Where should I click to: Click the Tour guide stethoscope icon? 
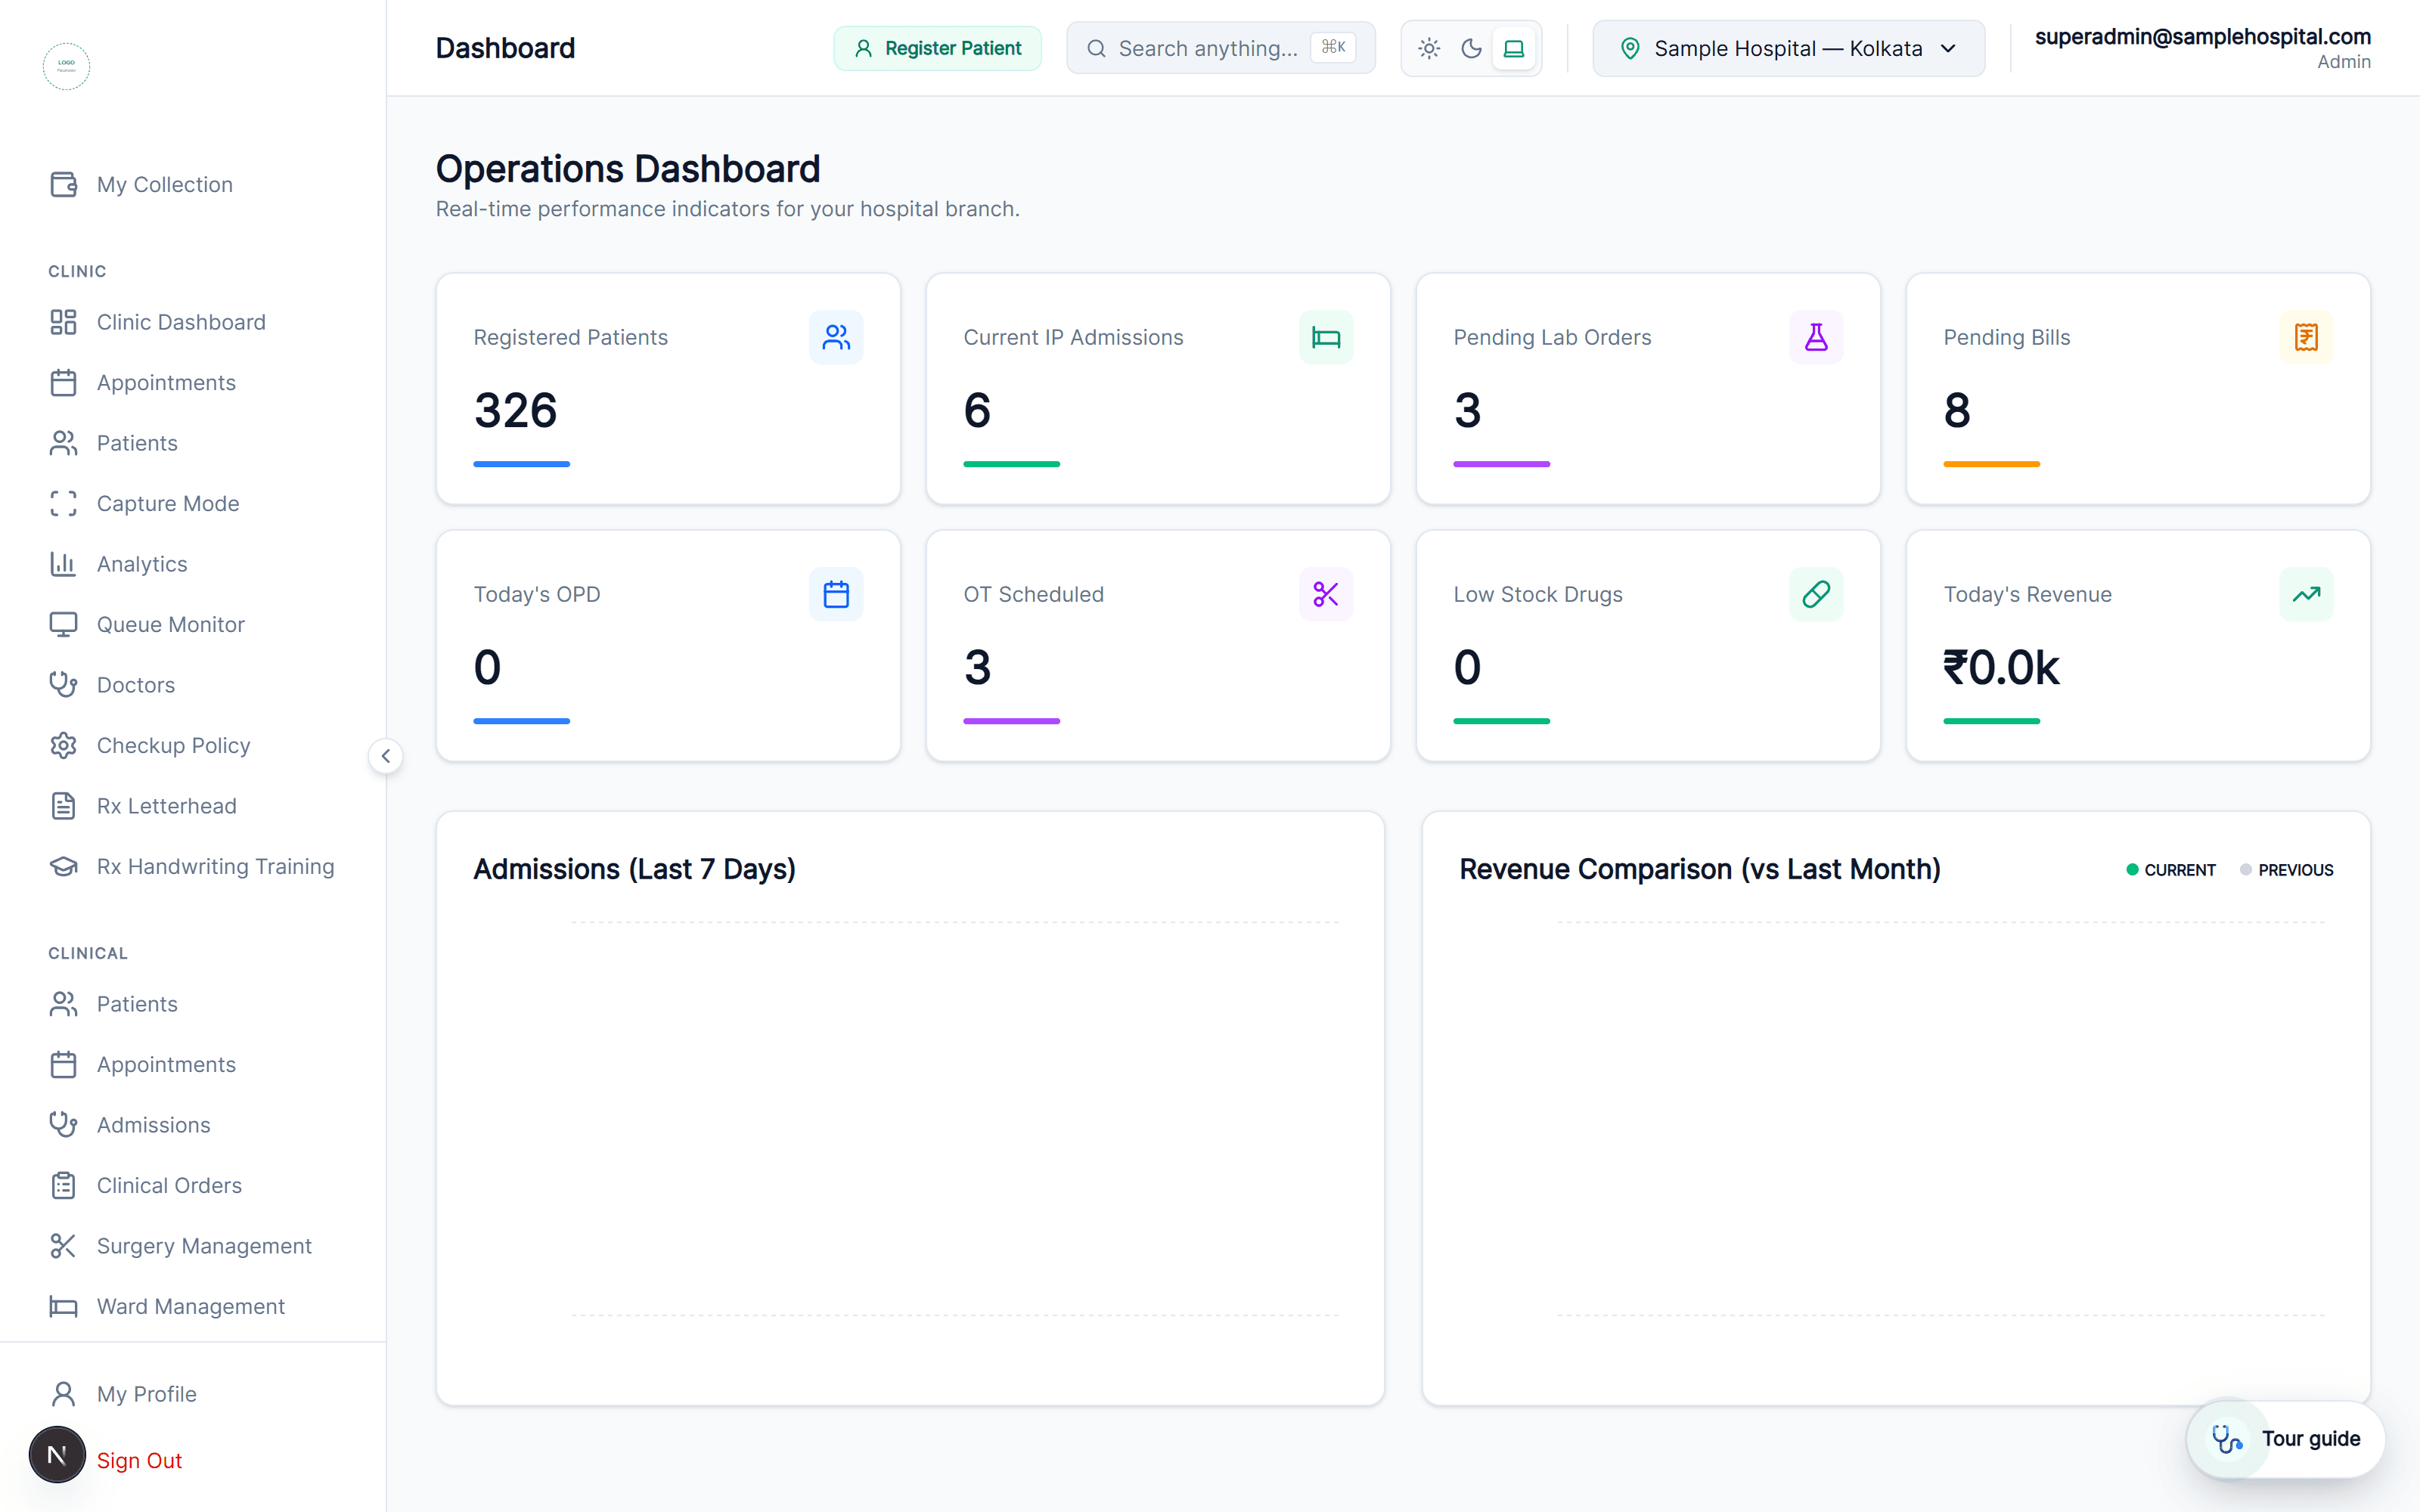2226,1439
